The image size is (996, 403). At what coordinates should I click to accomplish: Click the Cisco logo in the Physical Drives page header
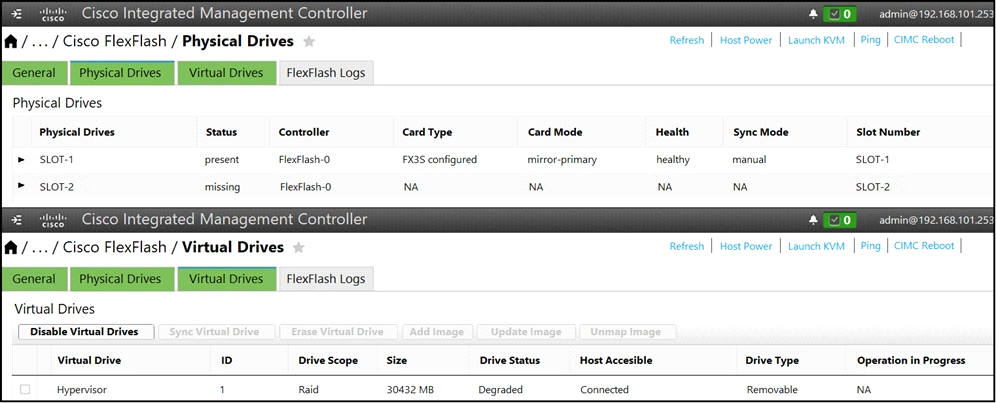point(53,14)
